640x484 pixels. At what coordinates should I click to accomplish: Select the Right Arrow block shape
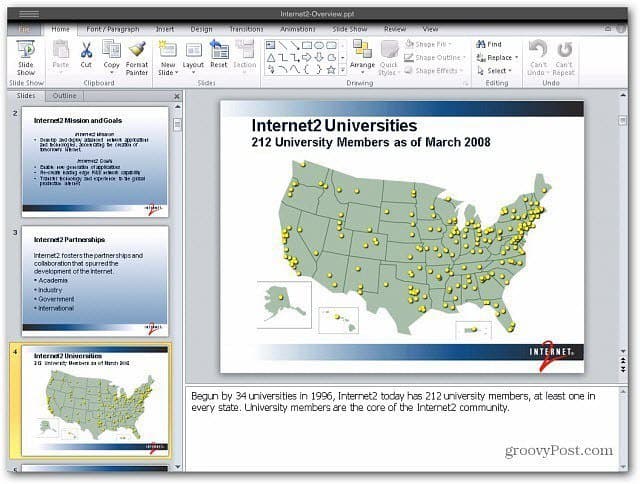[x=307, y=58]
